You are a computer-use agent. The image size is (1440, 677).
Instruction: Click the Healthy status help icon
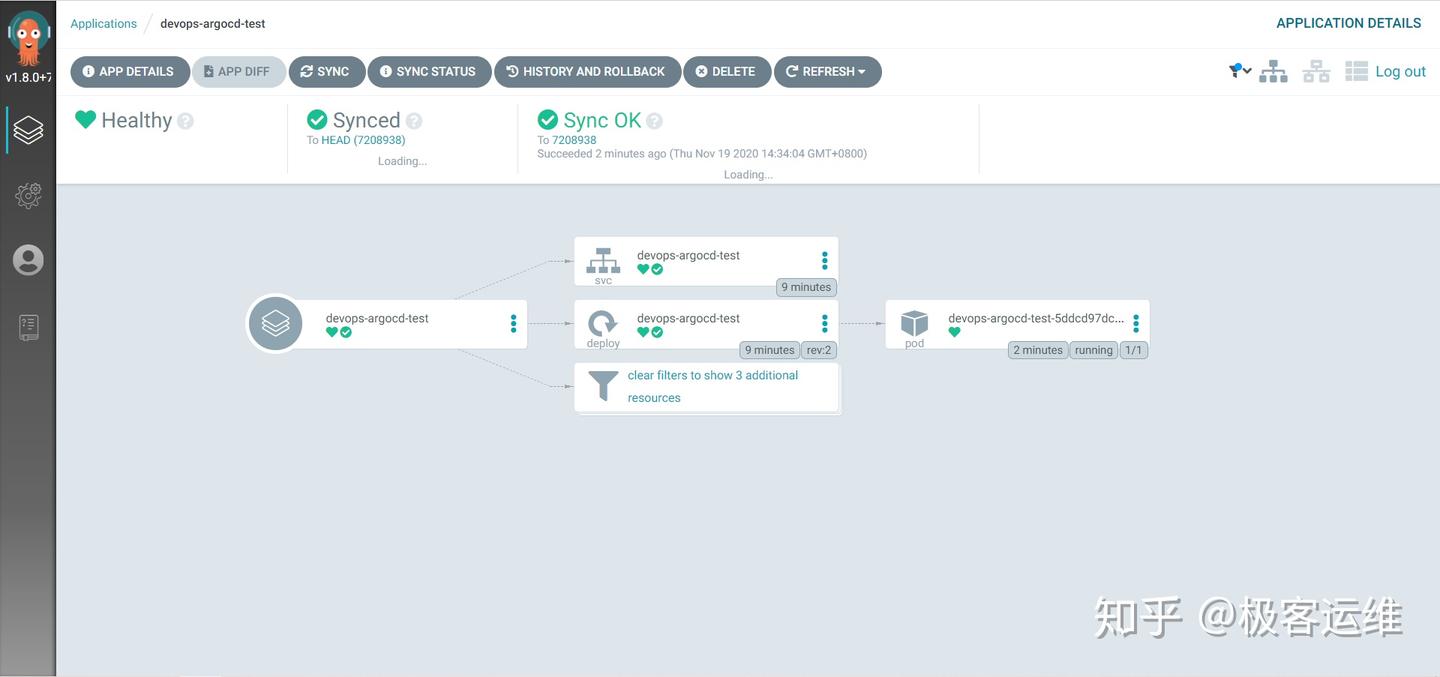pyautogui.click(x=185, y=121)
